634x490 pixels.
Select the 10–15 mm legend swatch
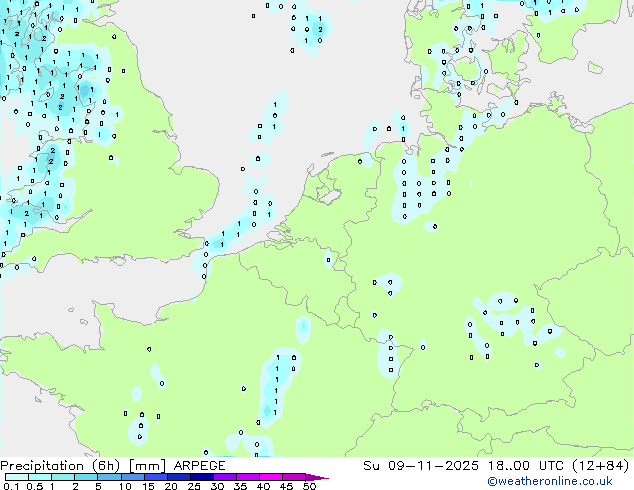pos(132,477)
